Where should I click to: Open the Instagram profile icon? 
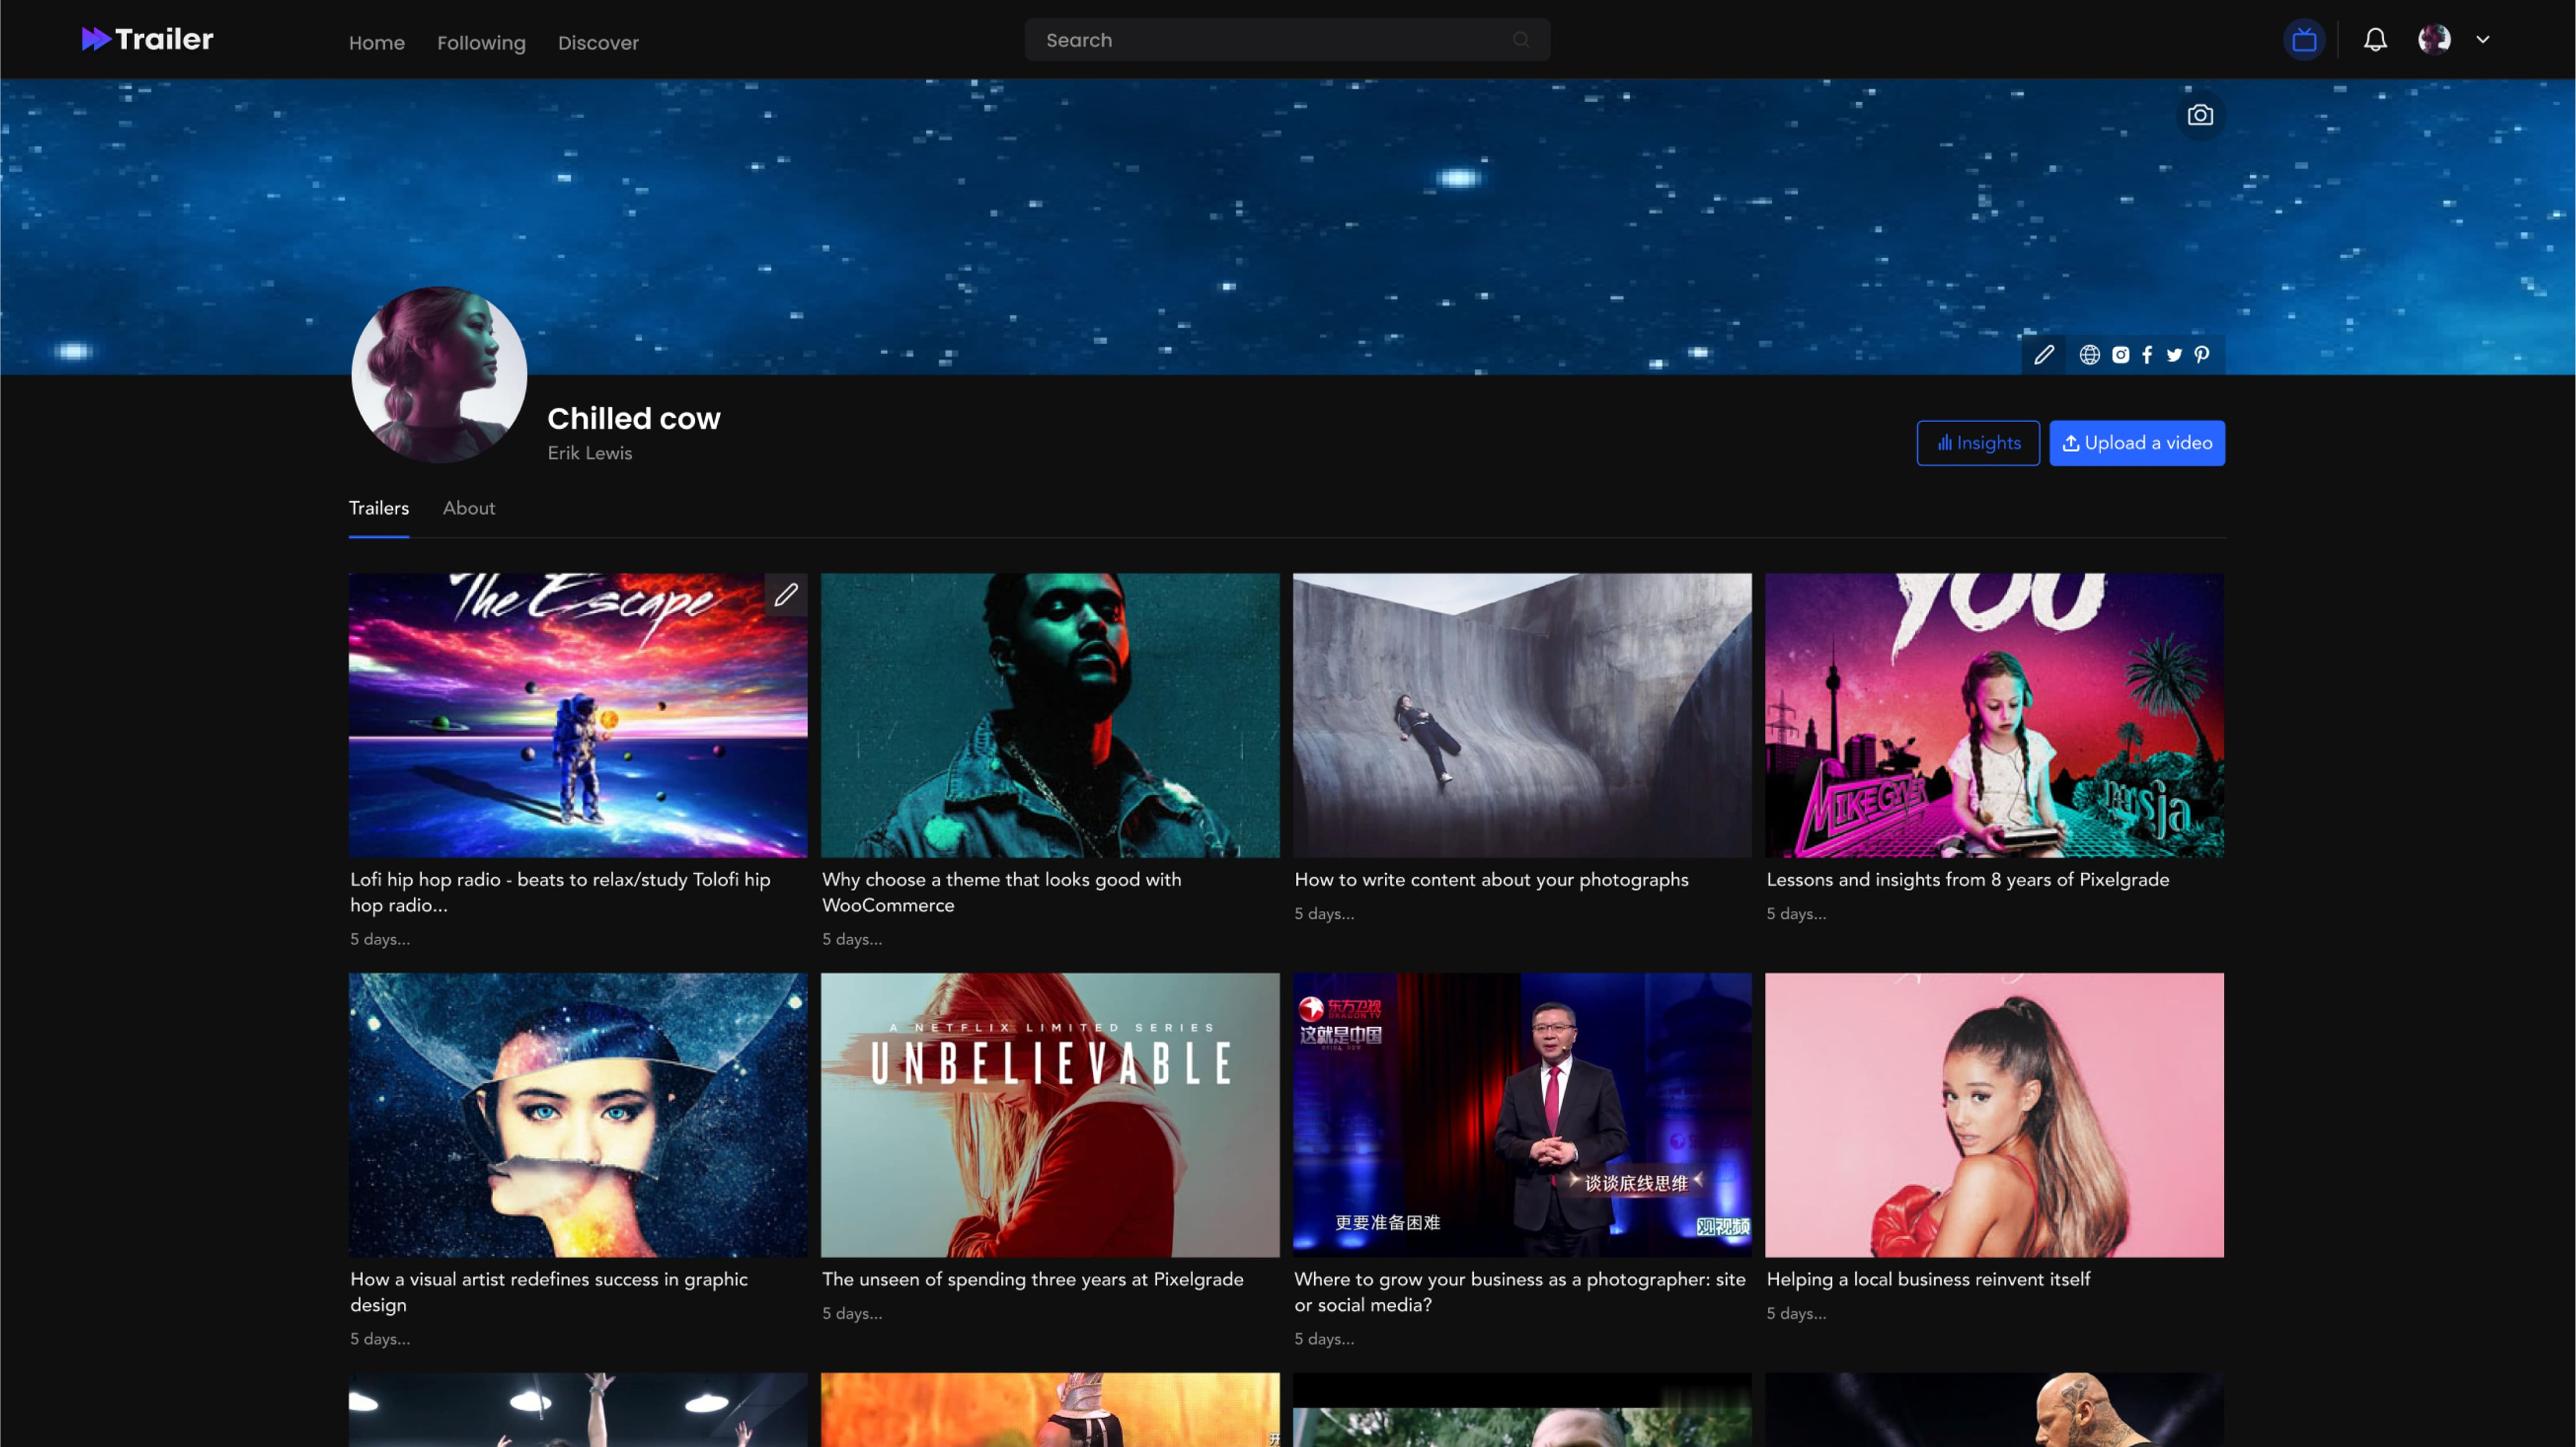pyautogui.click(x=2120, y=355)
